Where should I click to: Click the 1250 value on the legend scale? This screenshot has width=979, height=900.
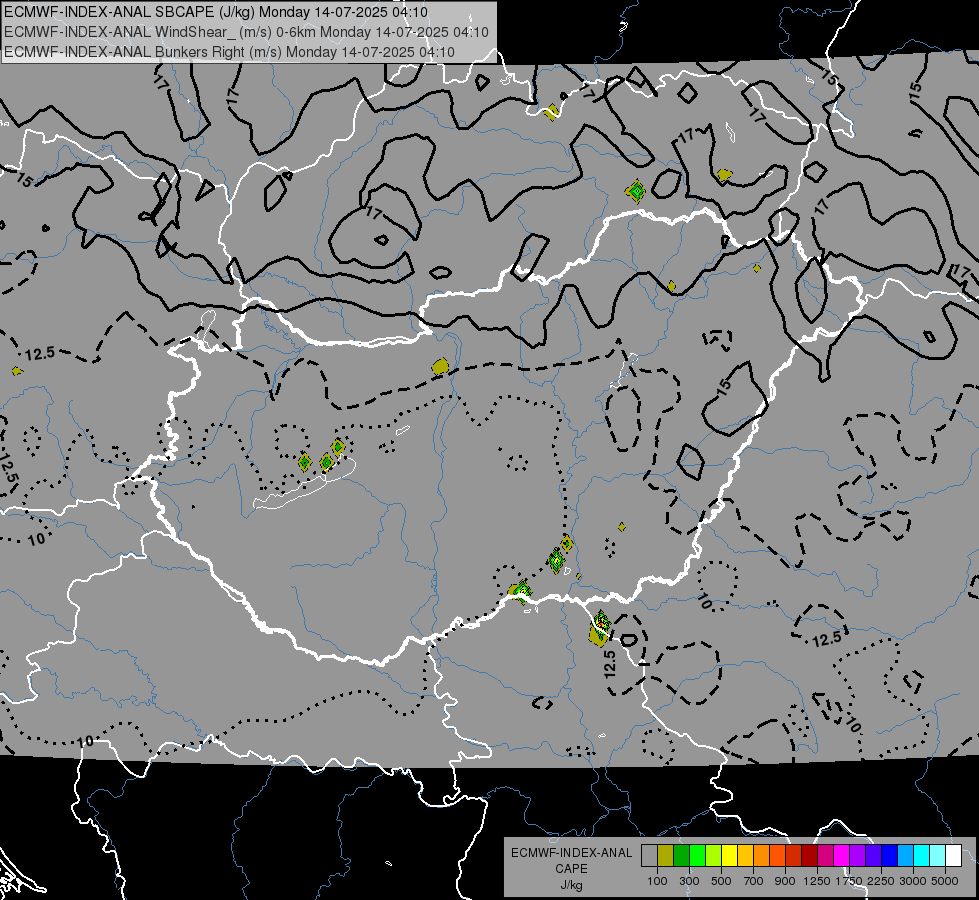pyautogui.click(x=817, y=881)
